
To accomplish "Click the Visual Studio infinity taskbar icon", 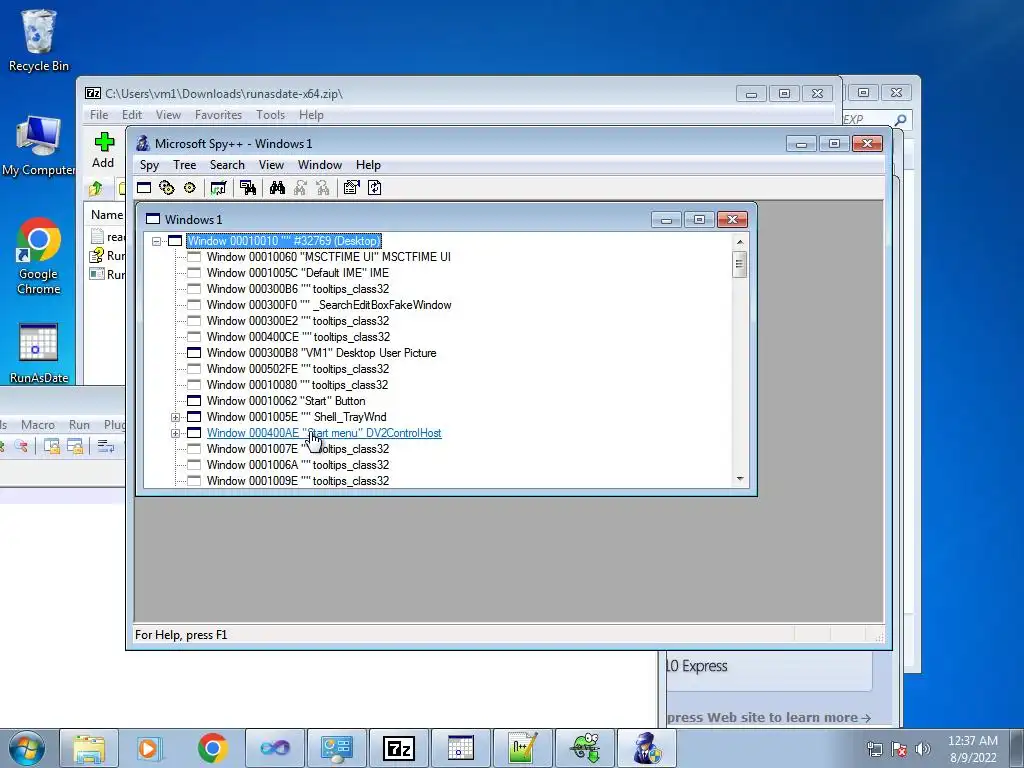I will pos(275,748).
